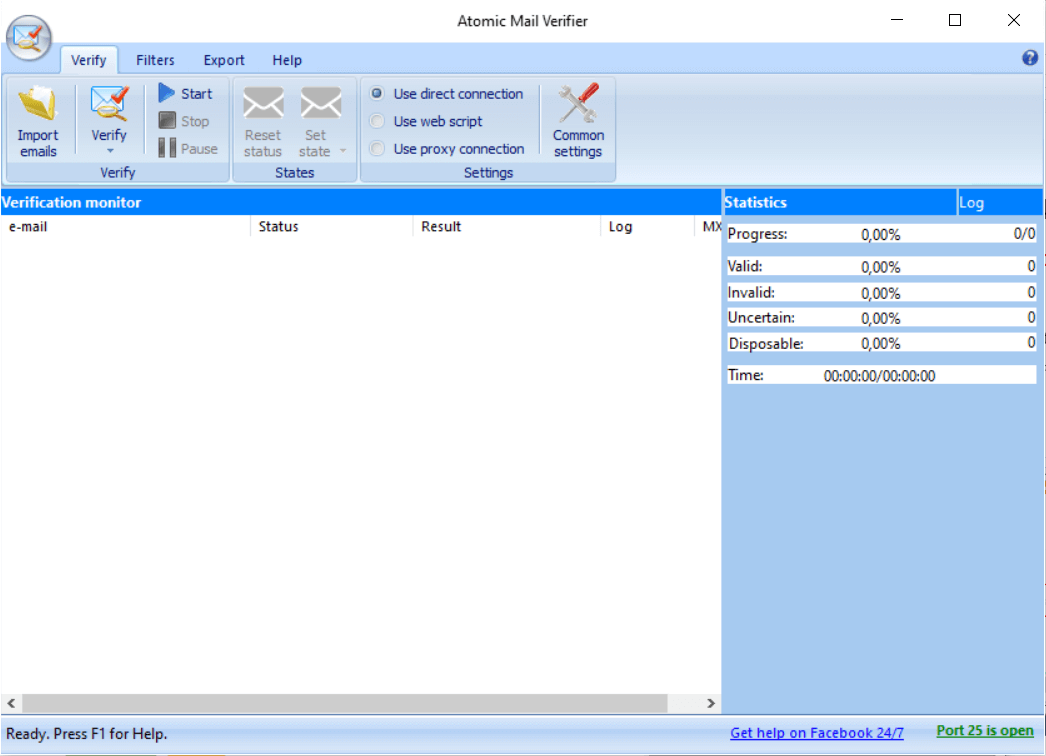The height and width of the screenshot is (756, 1046).
Task: Click the Stop verification button
Action: tap(185, 121)
